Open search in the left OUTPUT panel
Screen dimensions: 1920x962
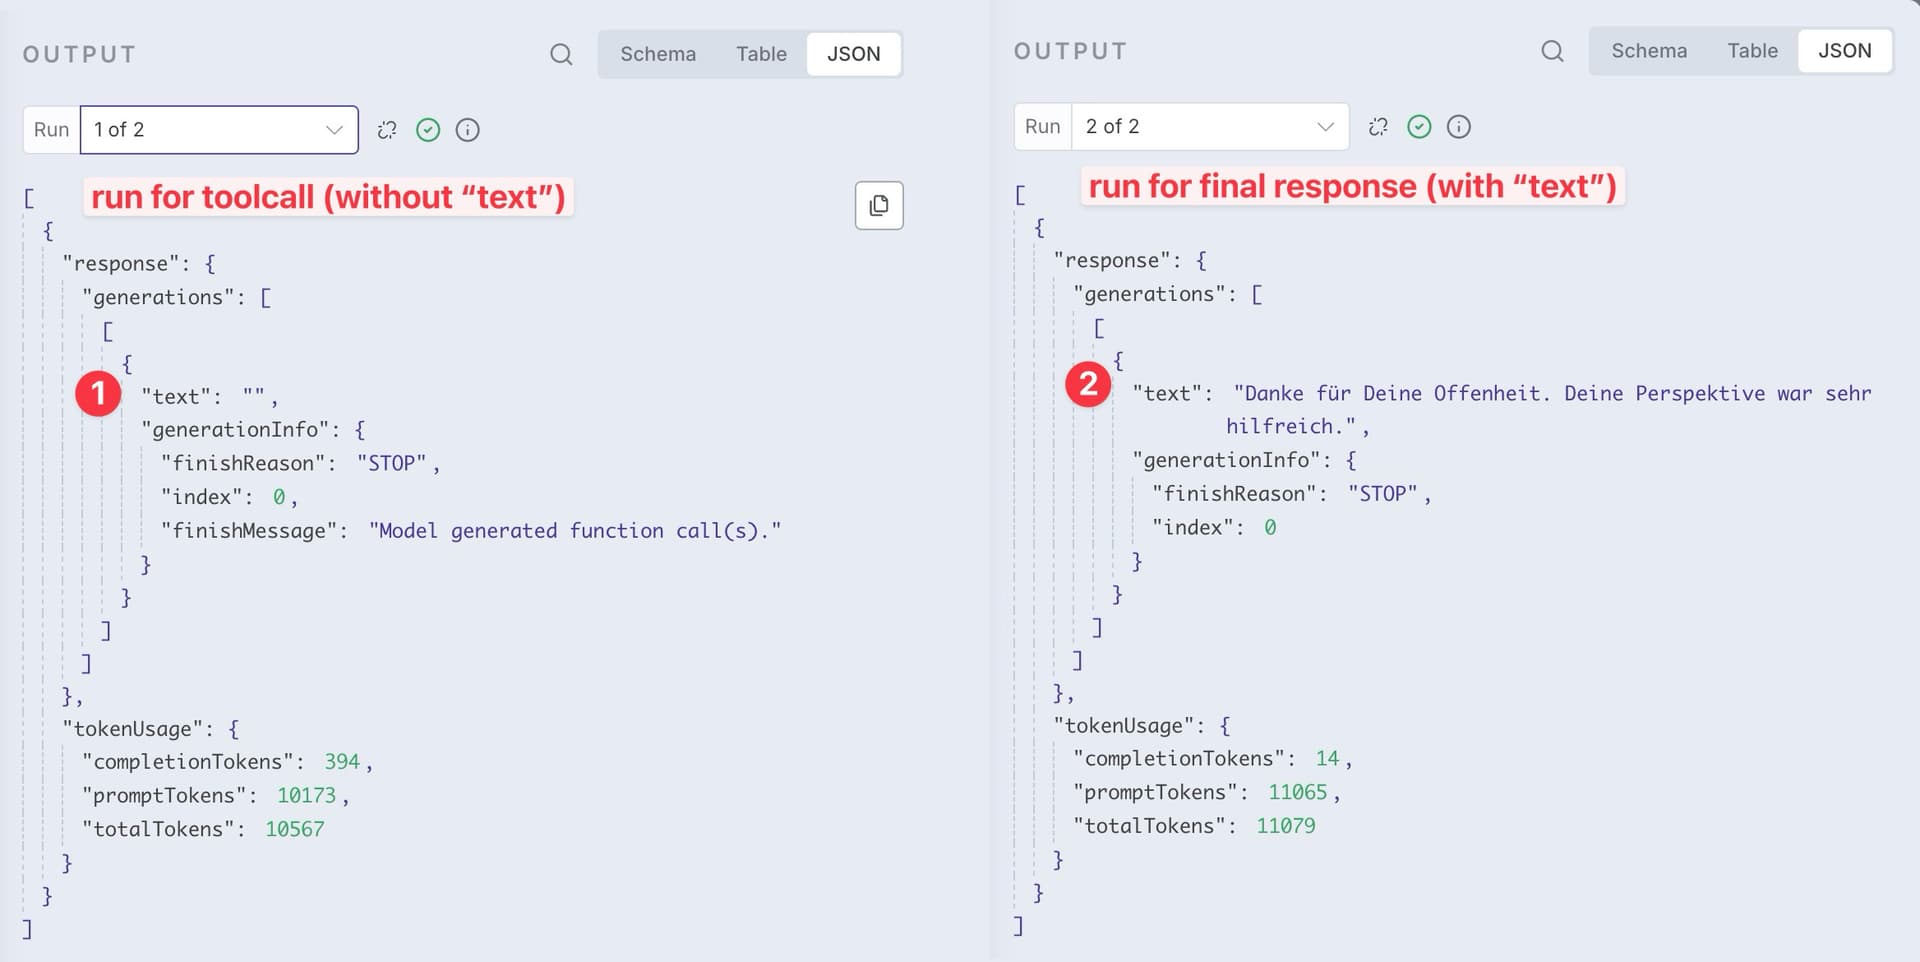coord(561,55)
